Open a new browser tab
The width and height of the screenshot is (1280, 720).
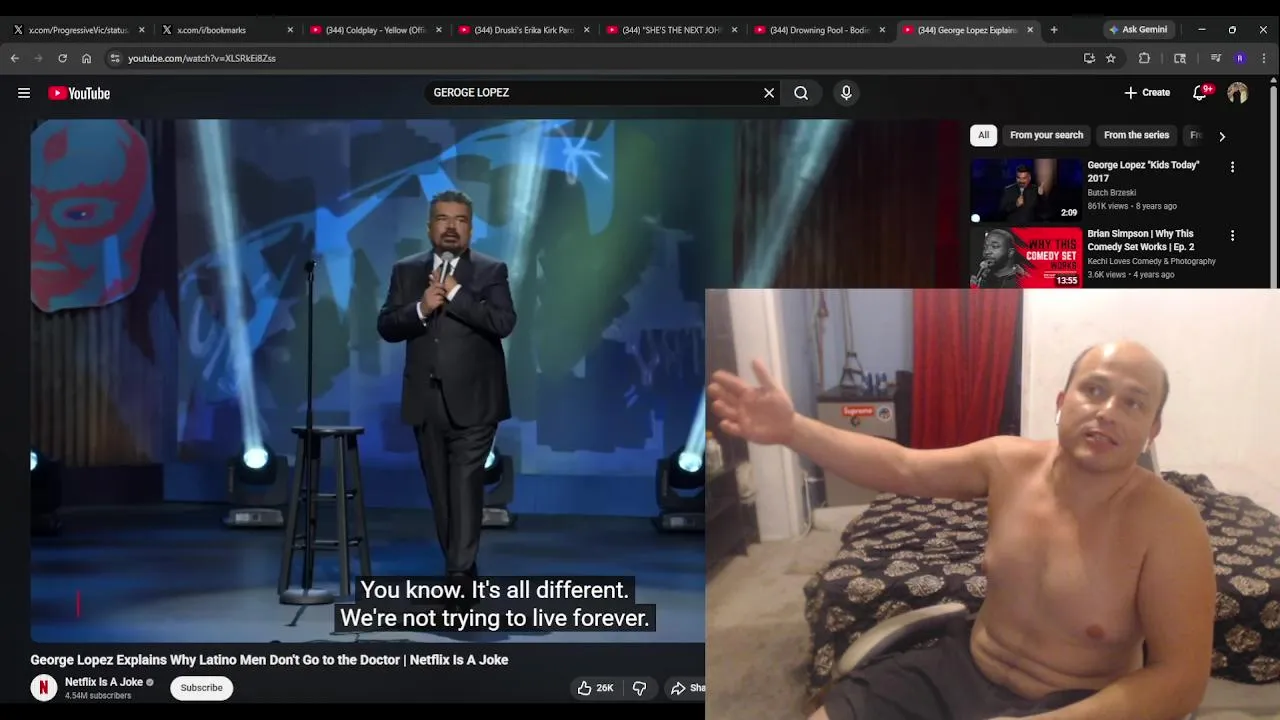tap(1054, 30)
